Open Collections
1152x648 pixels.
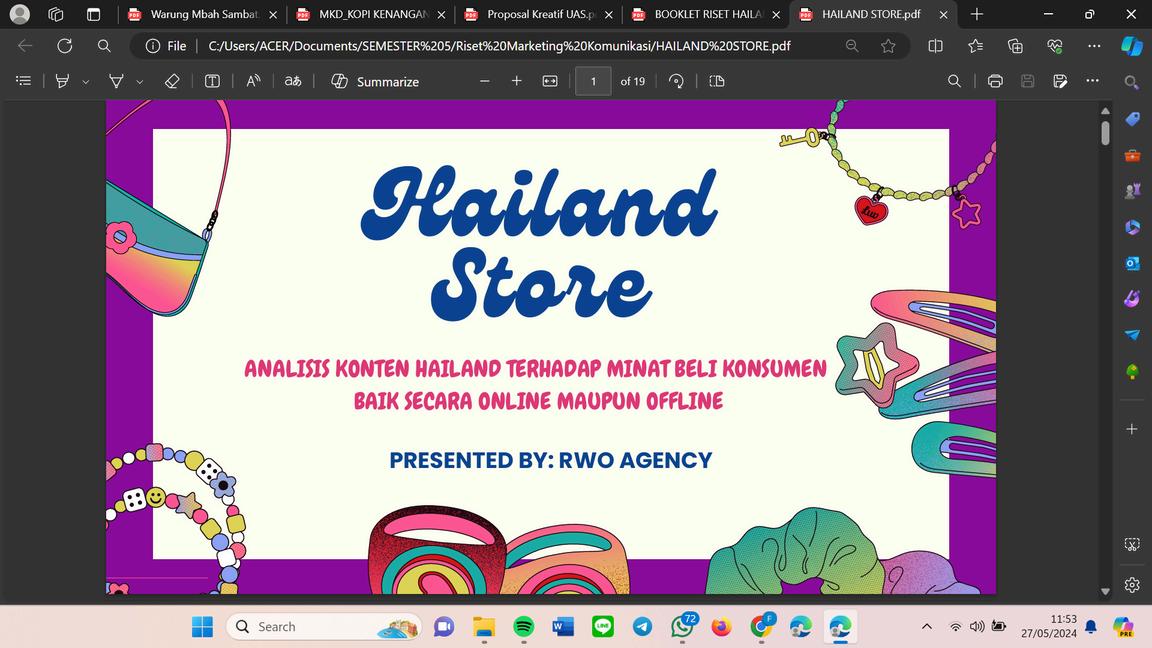tap(1015, 46)
